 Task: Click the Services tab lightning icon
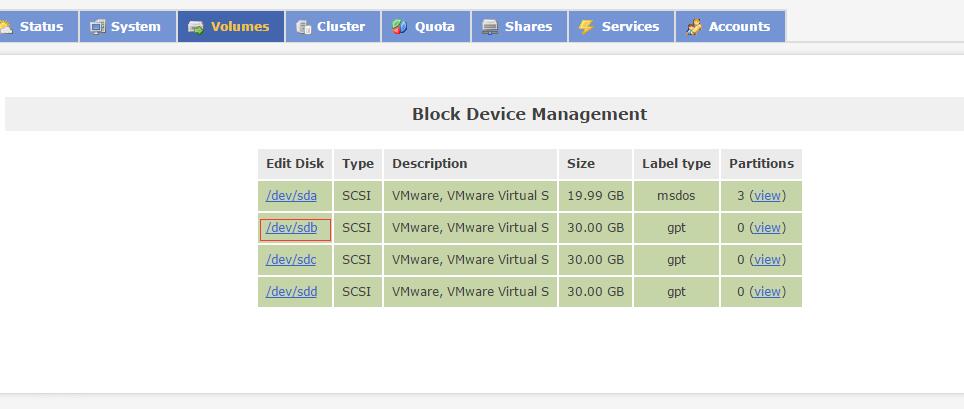tap(587, 27)
